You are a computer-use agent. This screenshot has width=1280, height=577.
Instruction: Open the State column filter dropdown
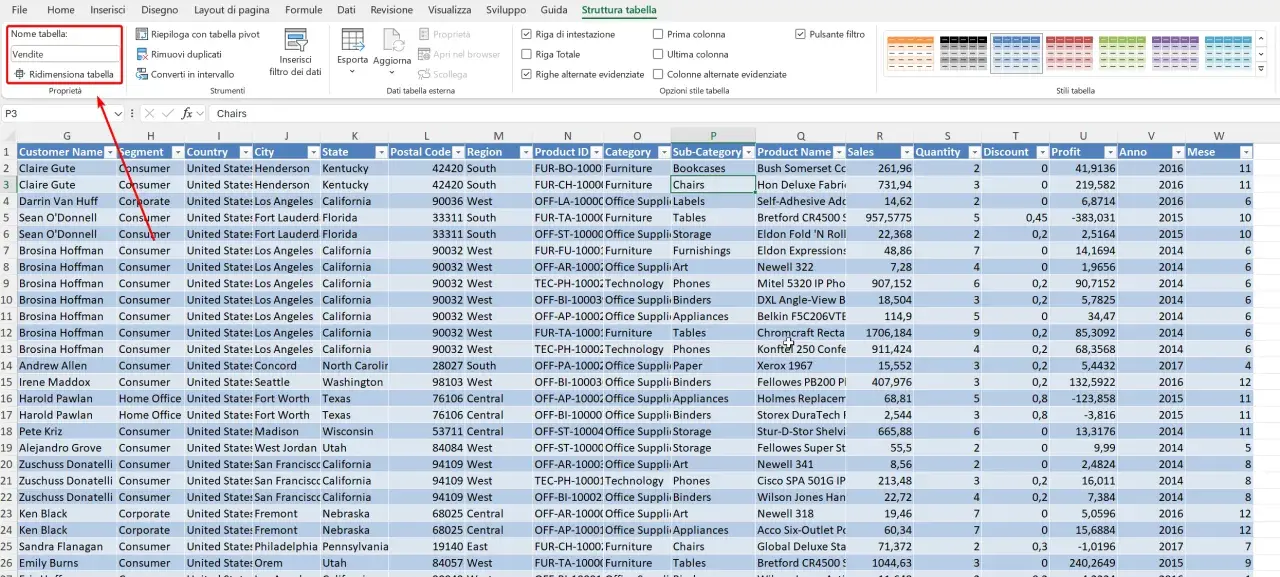coord(381,152)
